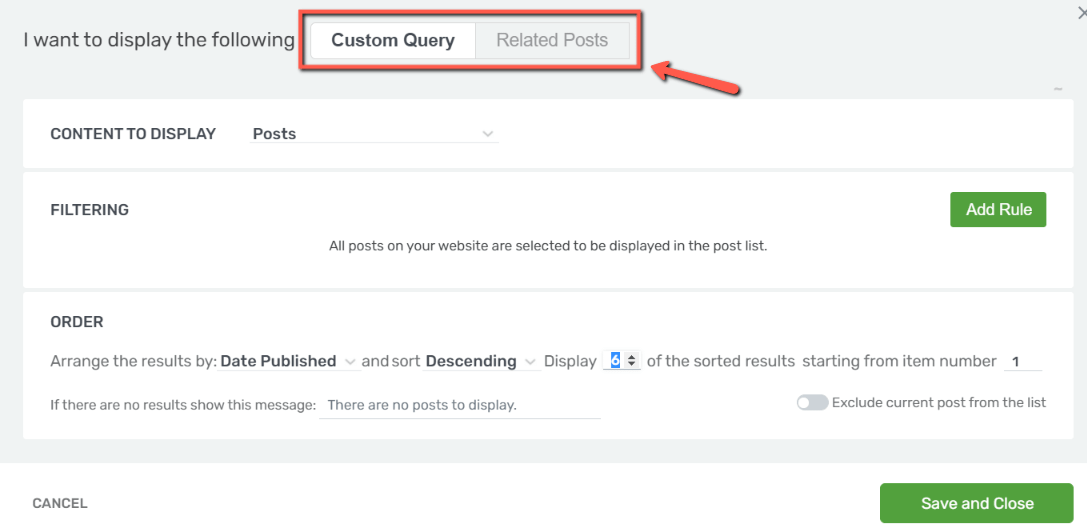
Task: Click the Save and Close button
Action: [x=977, y=503]
